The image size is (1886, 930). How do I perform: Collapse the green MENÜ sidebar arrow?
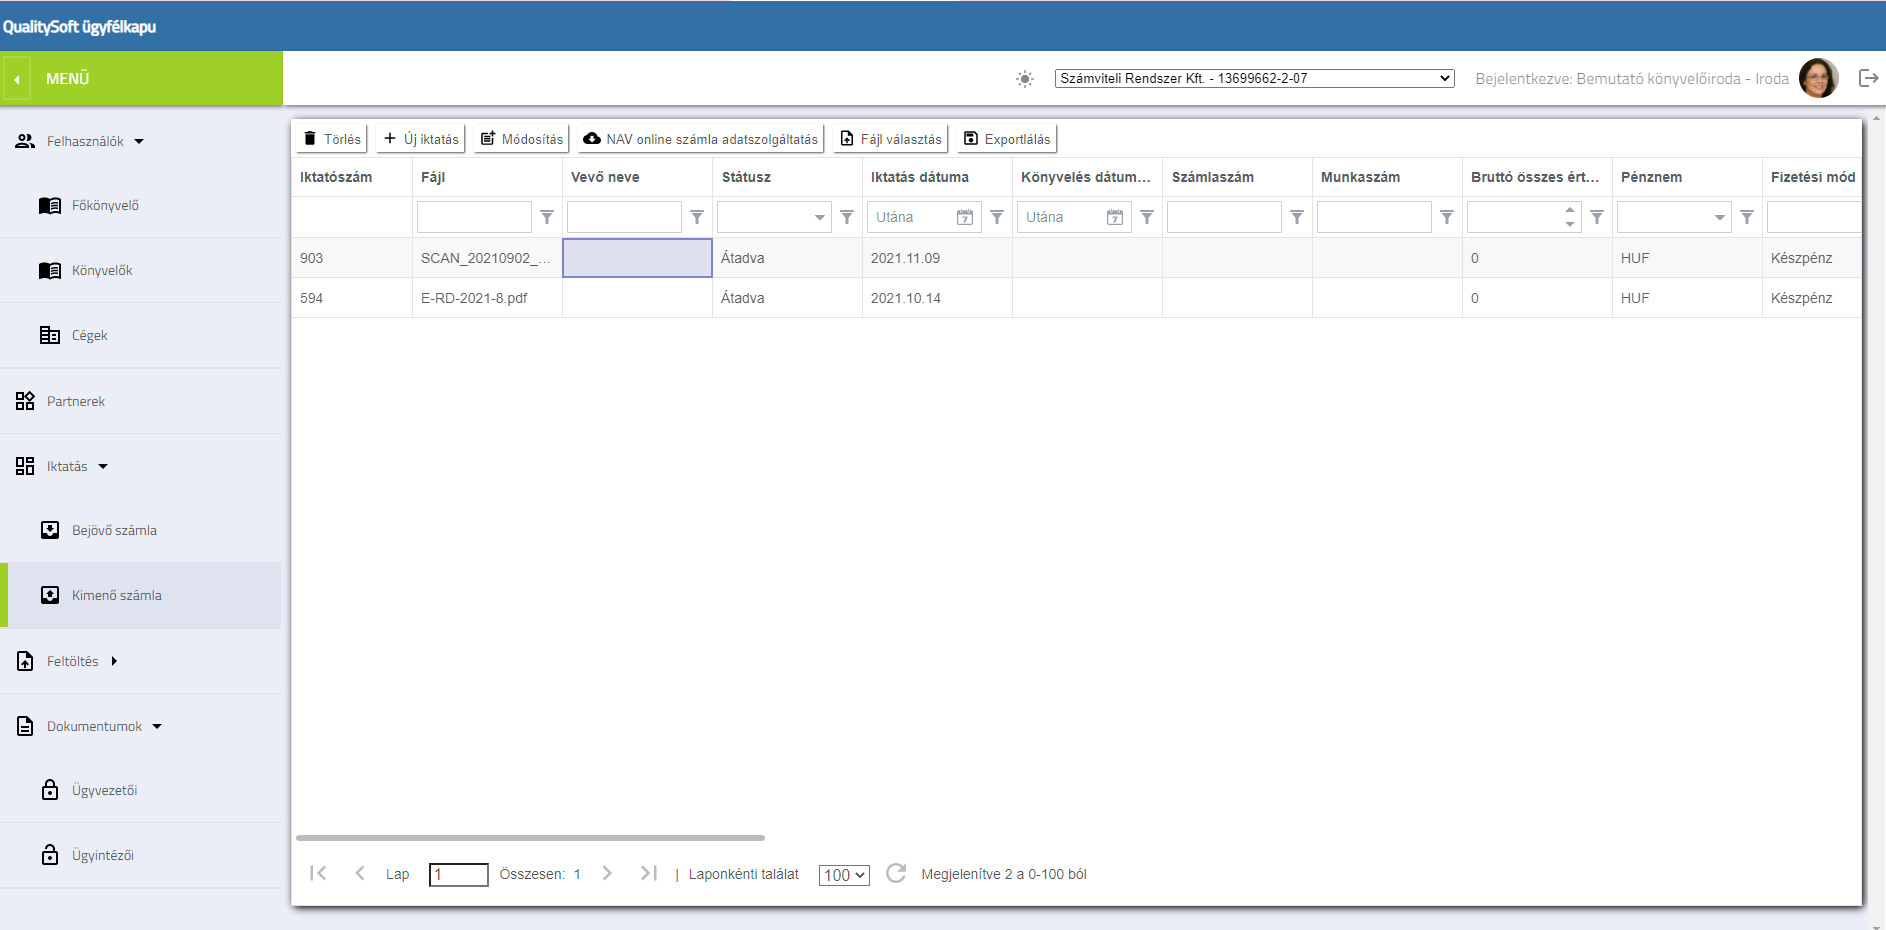tap(17, 79)
